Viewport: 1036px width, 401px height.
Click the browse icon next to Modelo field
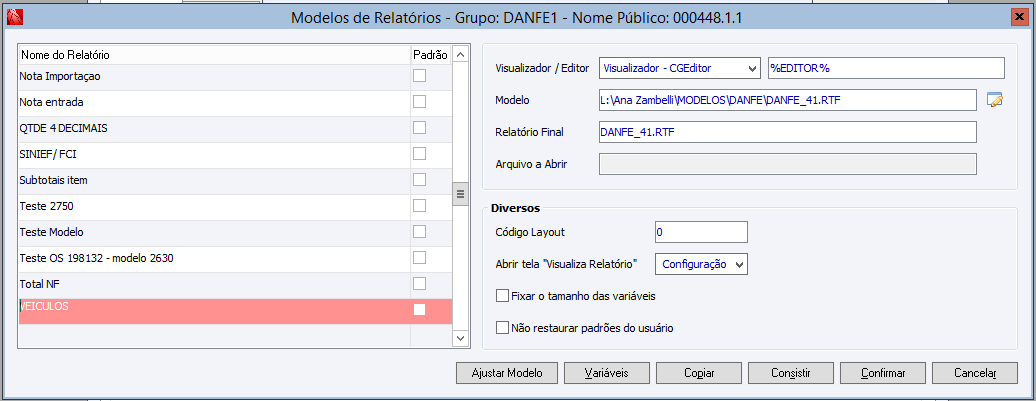(994, 99)
